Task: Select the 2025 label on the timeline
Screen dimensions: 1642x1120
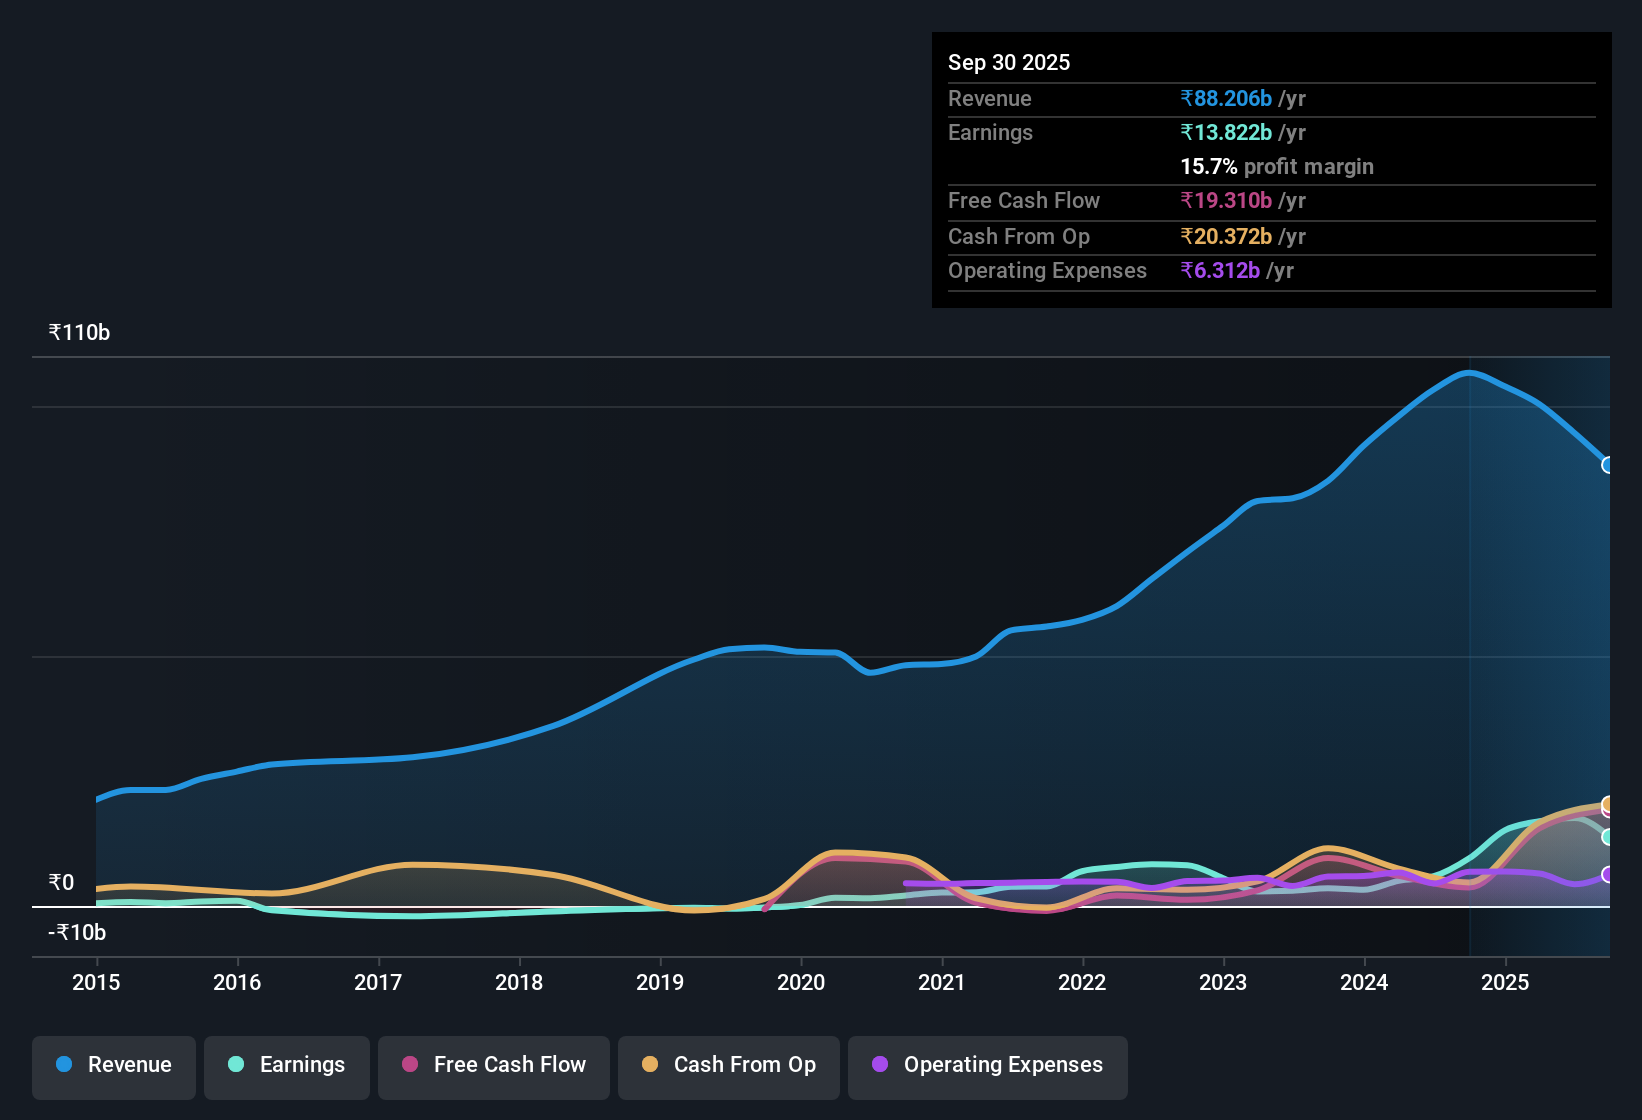Action: pyautogui.click(x=1506, y=983)
